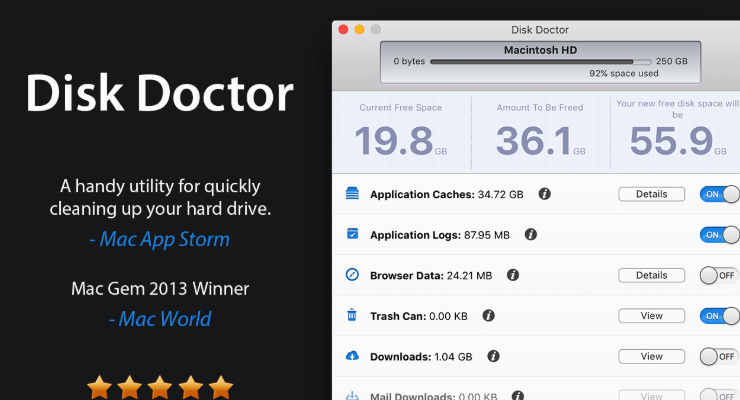
Task: Show info for Application Logs
Action: pos(531,234)
